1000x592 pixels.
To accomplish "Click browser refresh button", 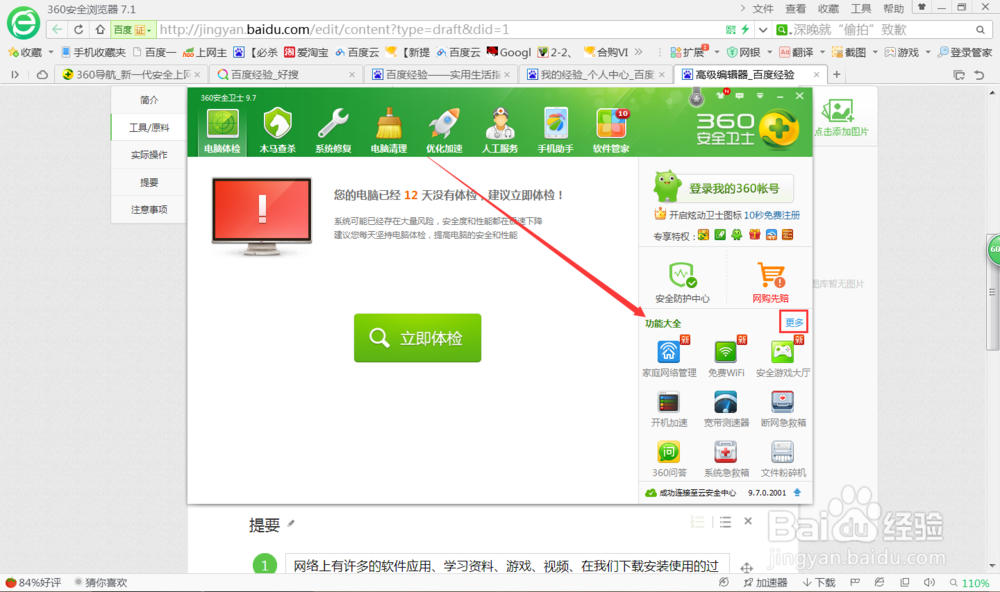I will pyautogui.click(x=78, y=29).
